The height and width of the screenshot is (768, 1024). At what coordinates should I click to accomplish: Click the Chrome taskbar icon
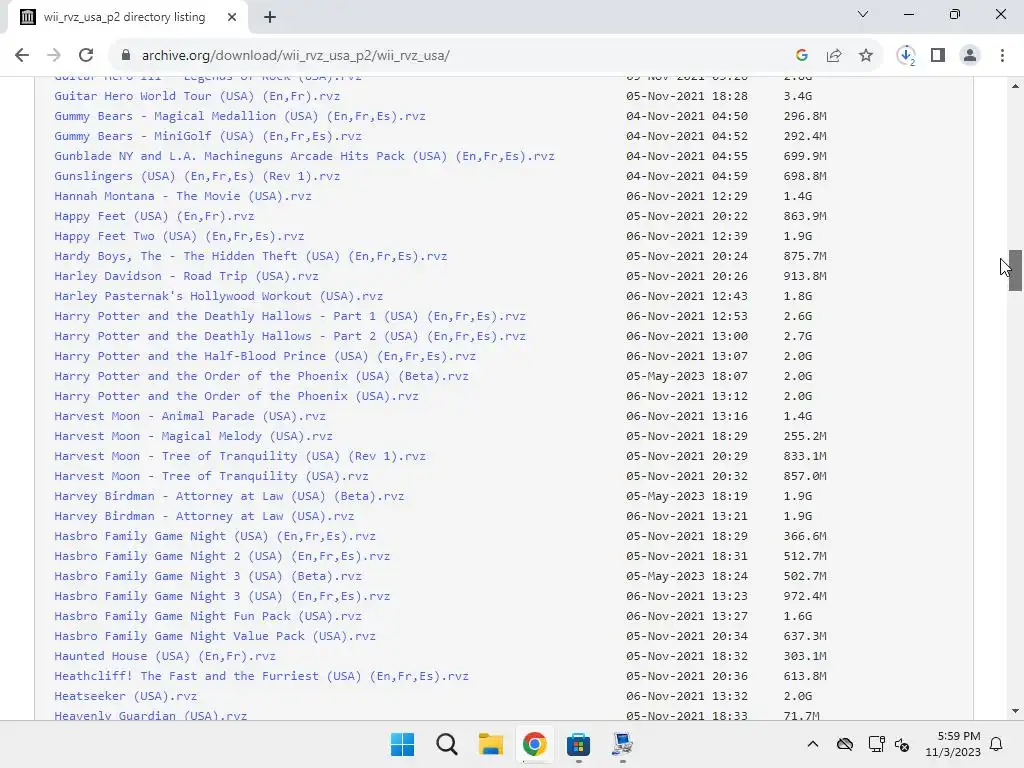534,744
